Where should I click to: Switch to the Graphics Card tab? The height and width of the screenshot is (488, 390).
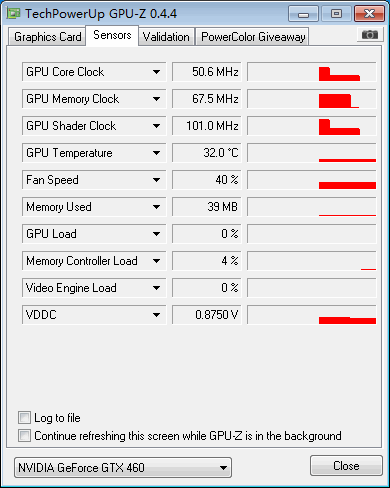coord(47,37)
